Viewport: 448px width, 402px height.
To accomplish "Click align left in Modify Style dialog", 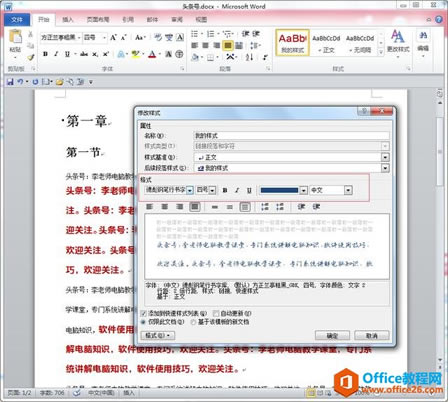I will [149, 207].
